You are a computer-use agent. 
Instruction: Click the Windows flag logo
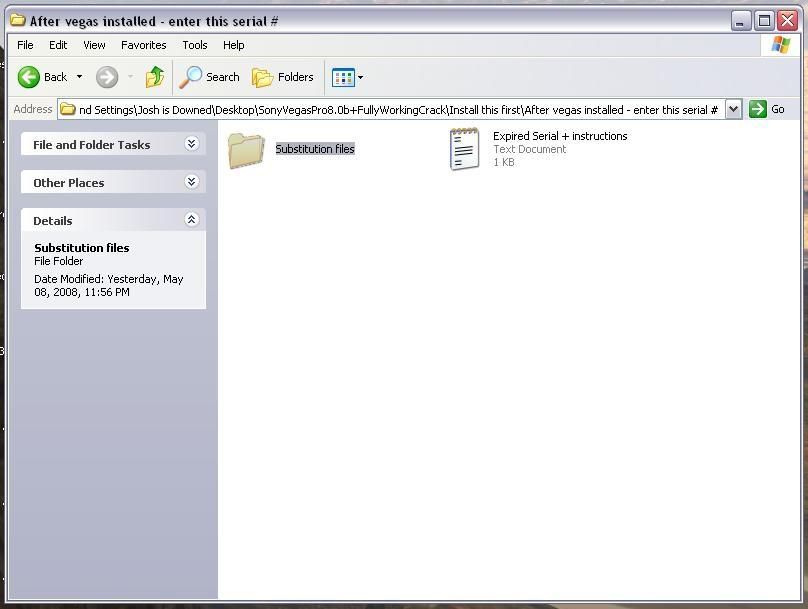(781, 45)
